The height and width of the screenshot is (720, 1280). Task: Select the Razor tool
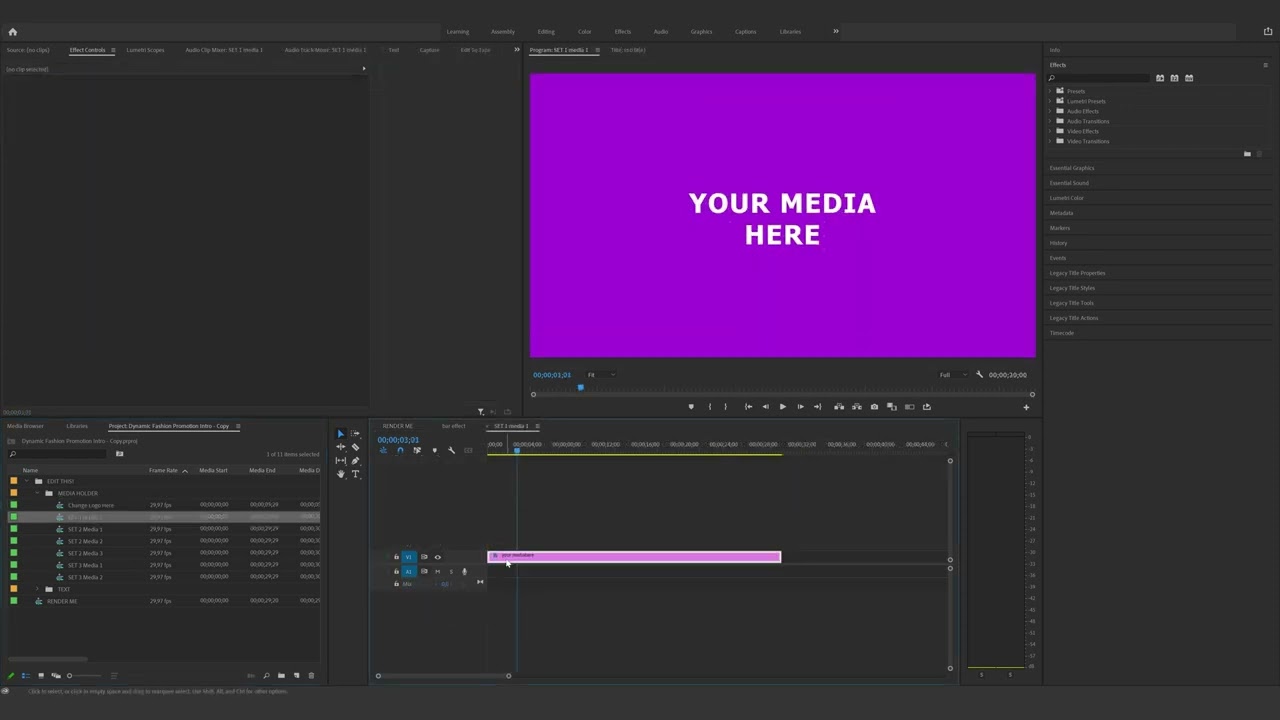click(x=355, y=447)
